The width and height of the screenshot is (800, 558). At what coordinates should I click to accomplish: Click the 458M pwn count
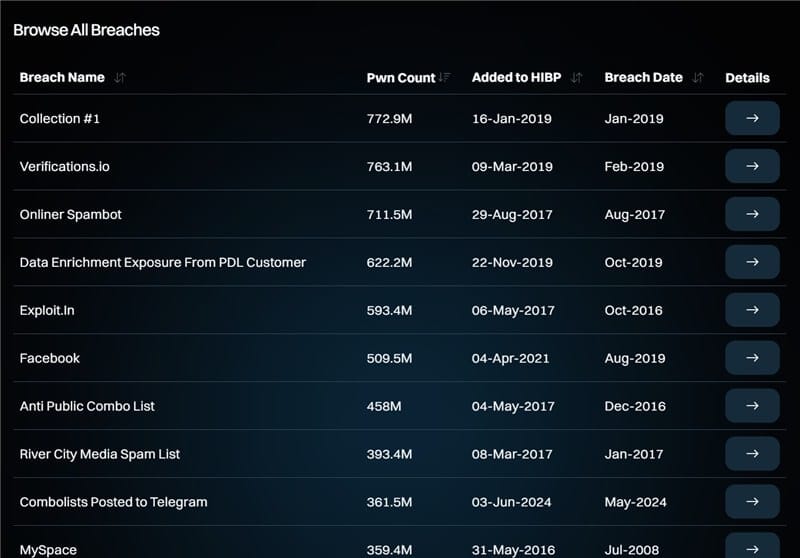[384, 407]
